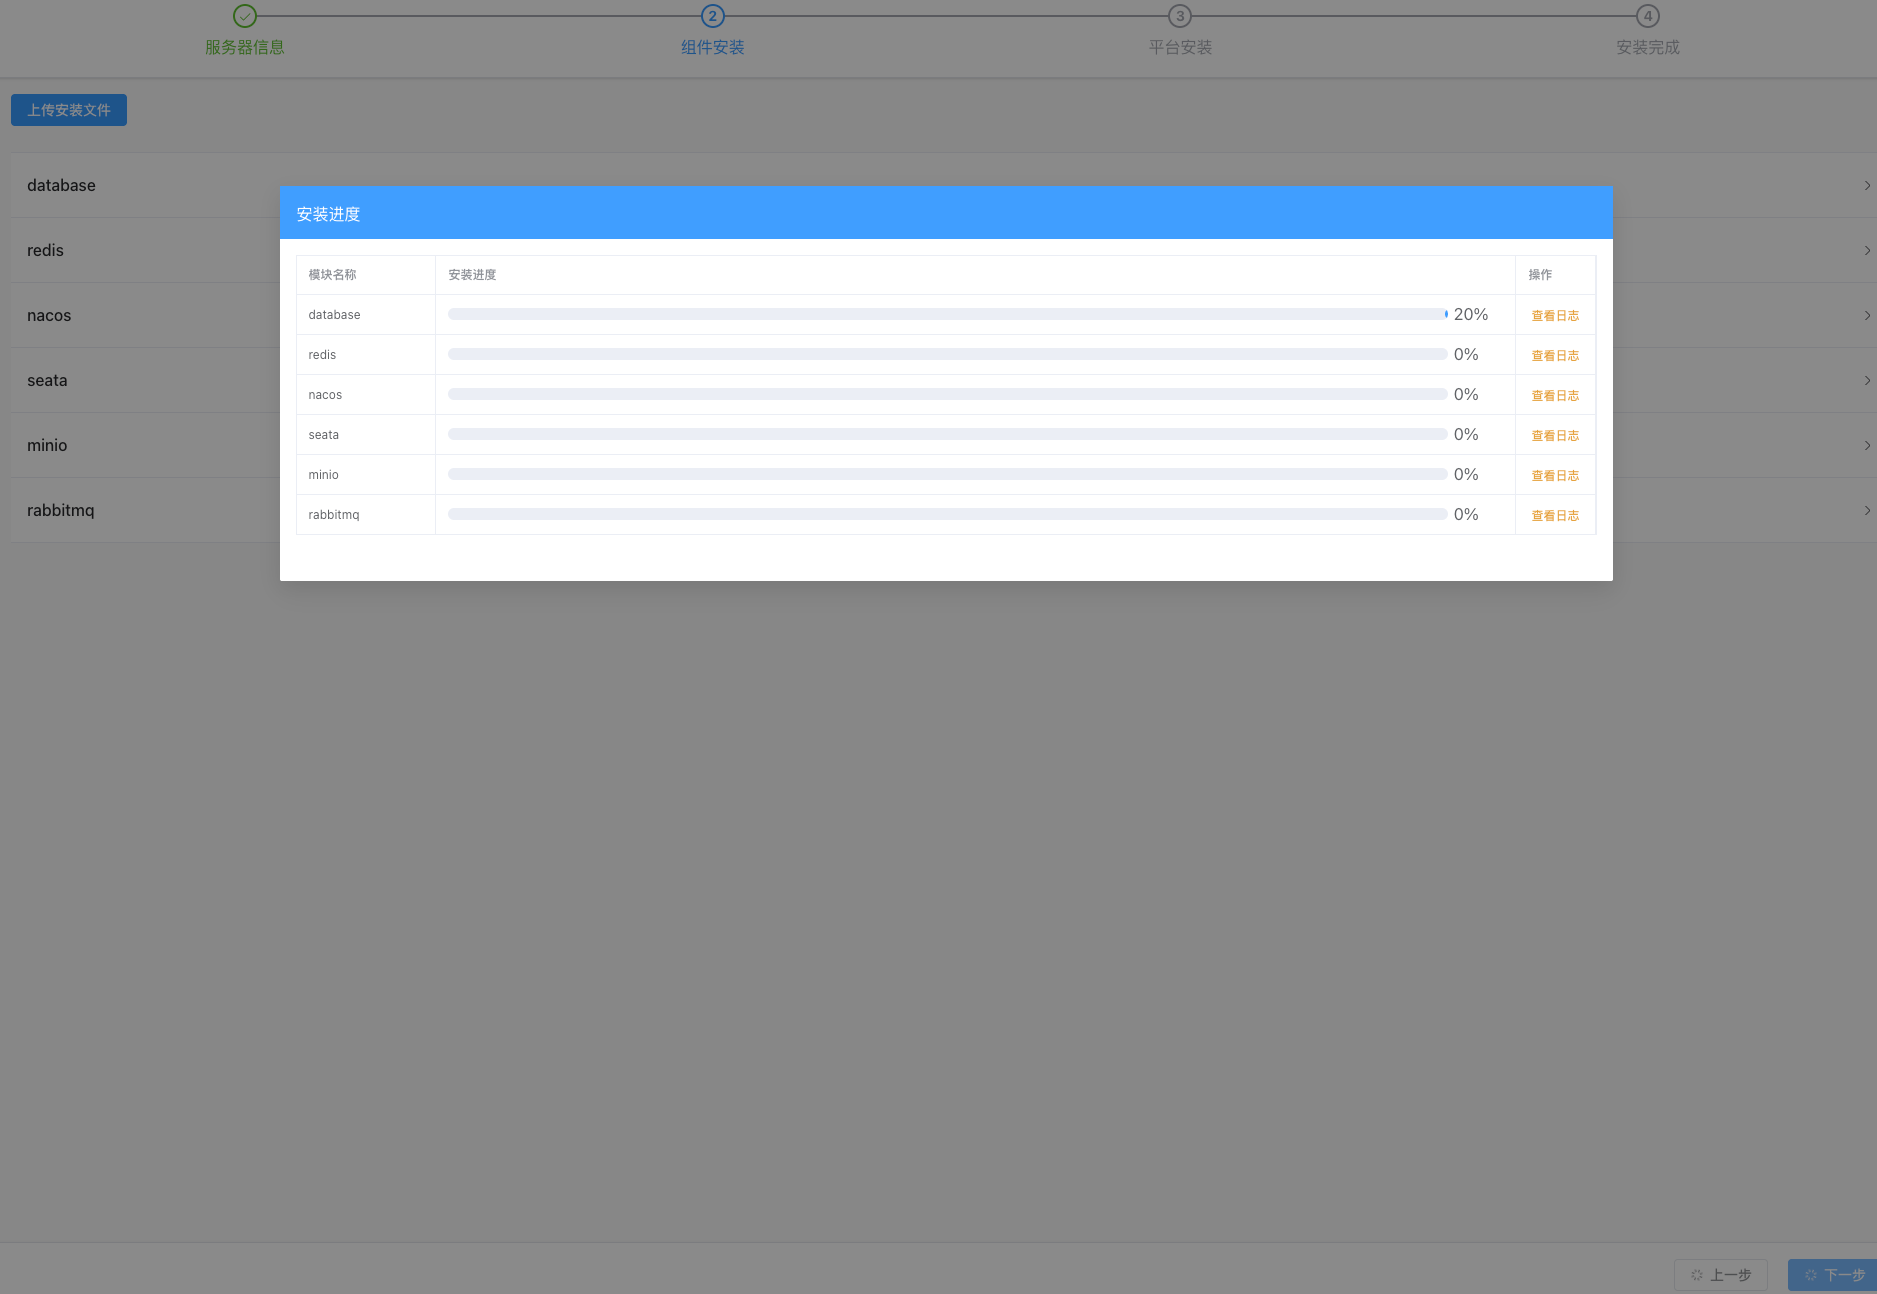1877x1294 pixels.
Task: Click the nacos item in the background list
Action: pos(49,316)
